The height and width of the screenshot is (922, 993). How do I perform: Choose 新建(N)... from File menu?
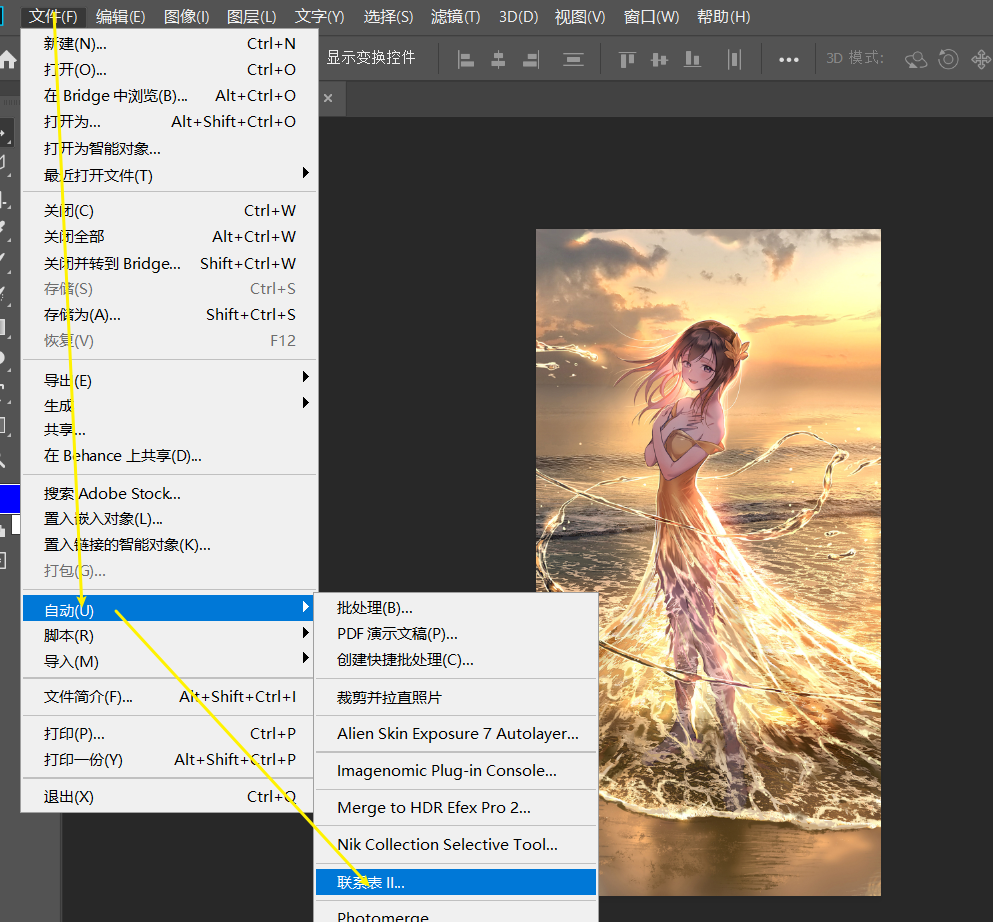tap(169, 44)
